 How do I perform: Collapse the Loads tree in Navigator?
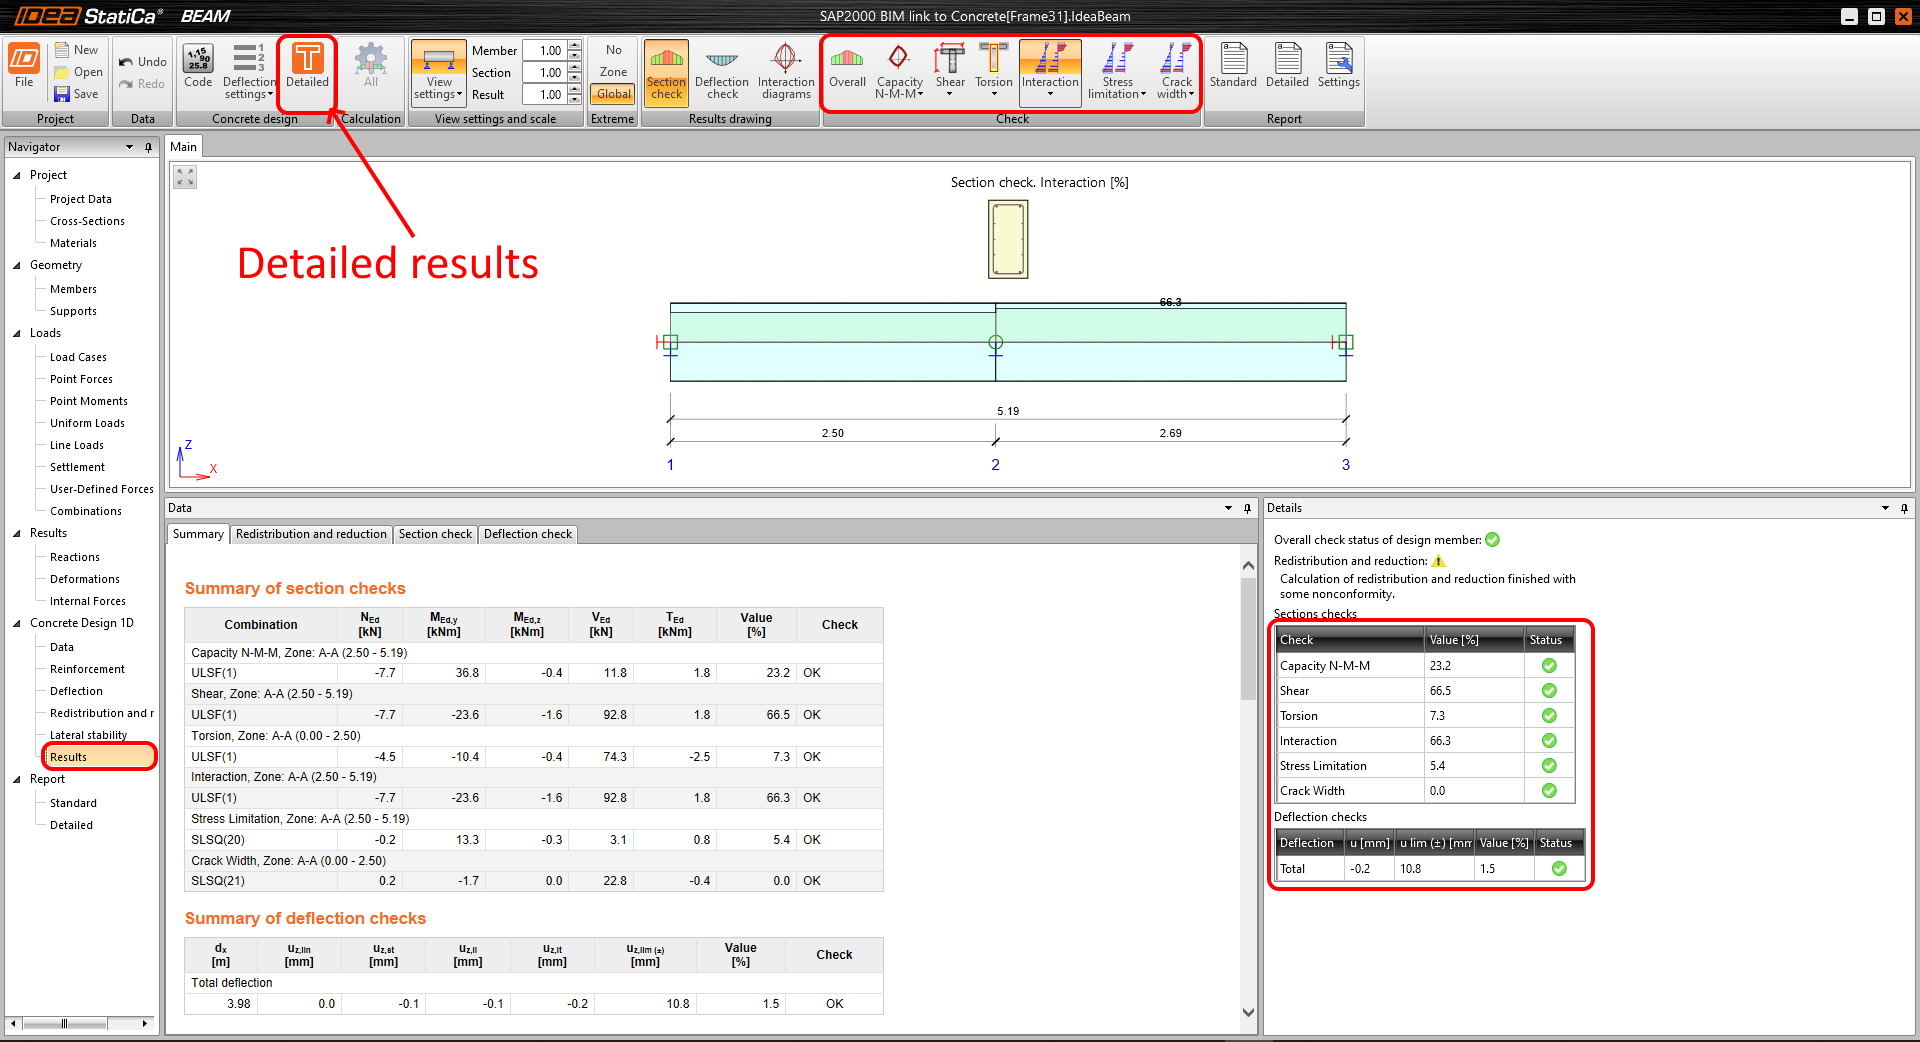[17, 333]
